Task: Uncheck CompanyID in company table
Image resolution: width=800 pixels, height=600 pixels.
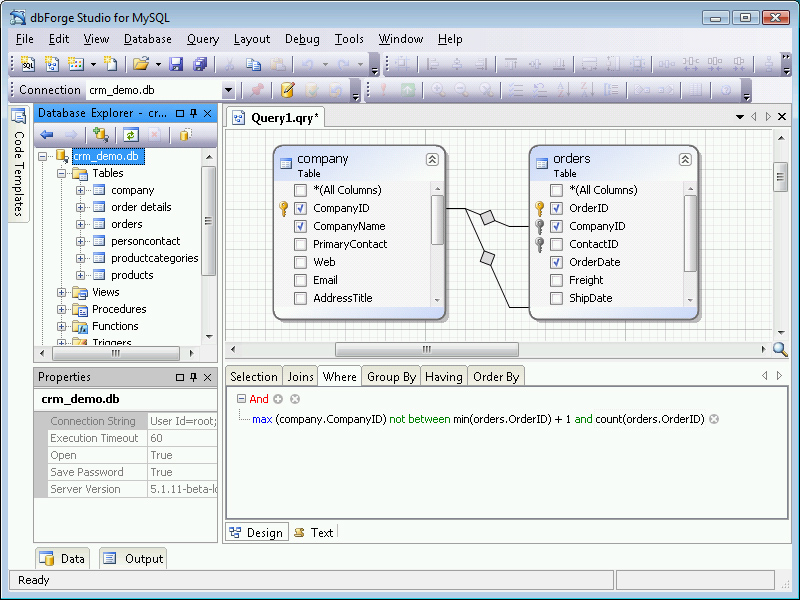Action: [x=301, y=208]
